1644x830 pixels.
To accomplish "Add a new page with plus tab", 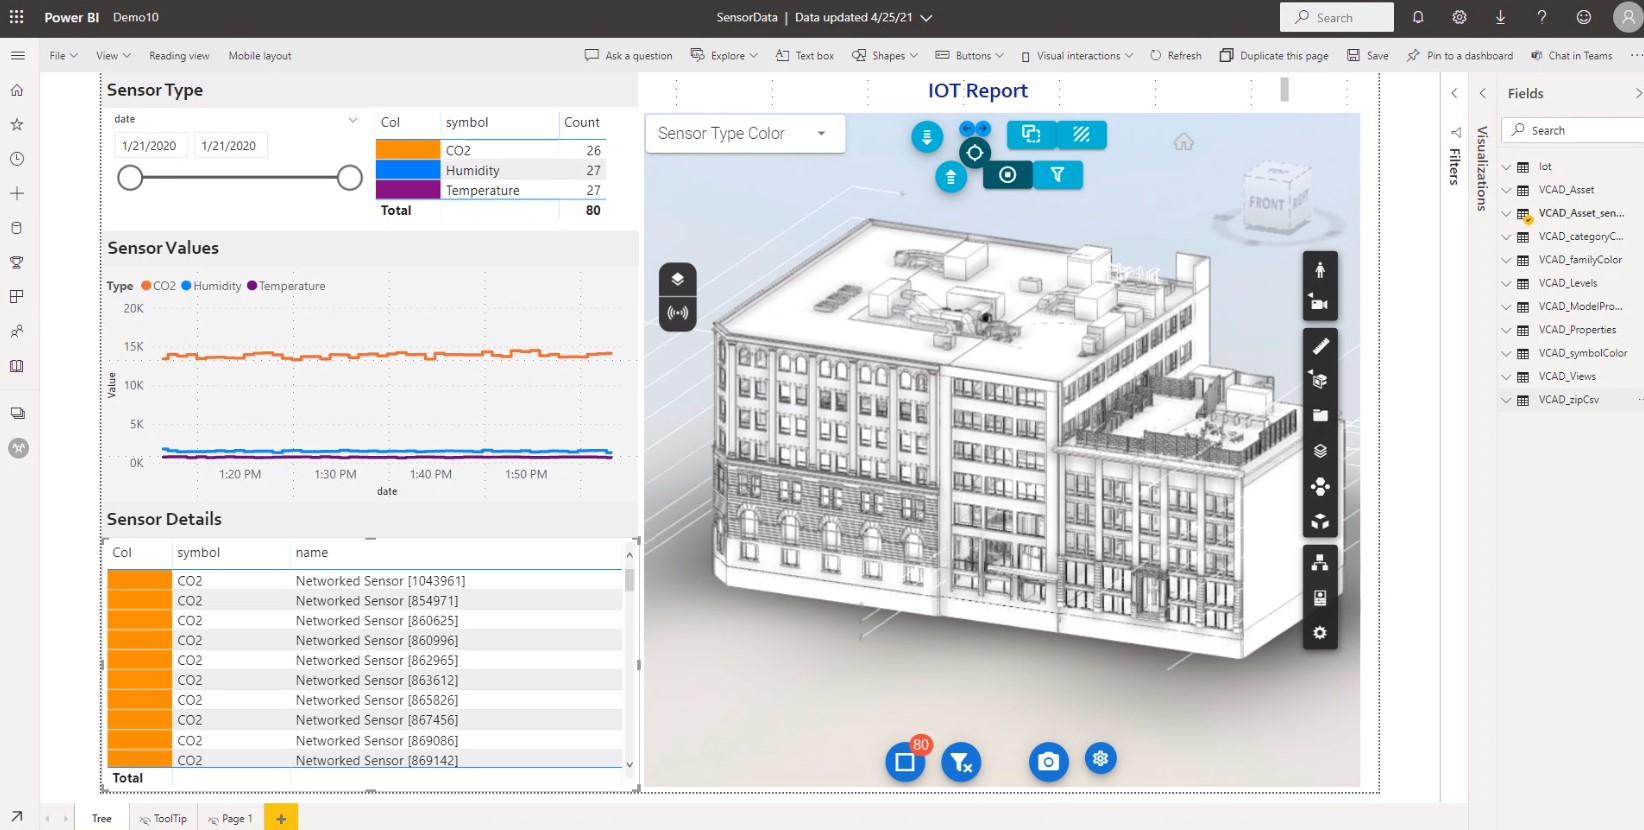I will (x=281, y=818).
